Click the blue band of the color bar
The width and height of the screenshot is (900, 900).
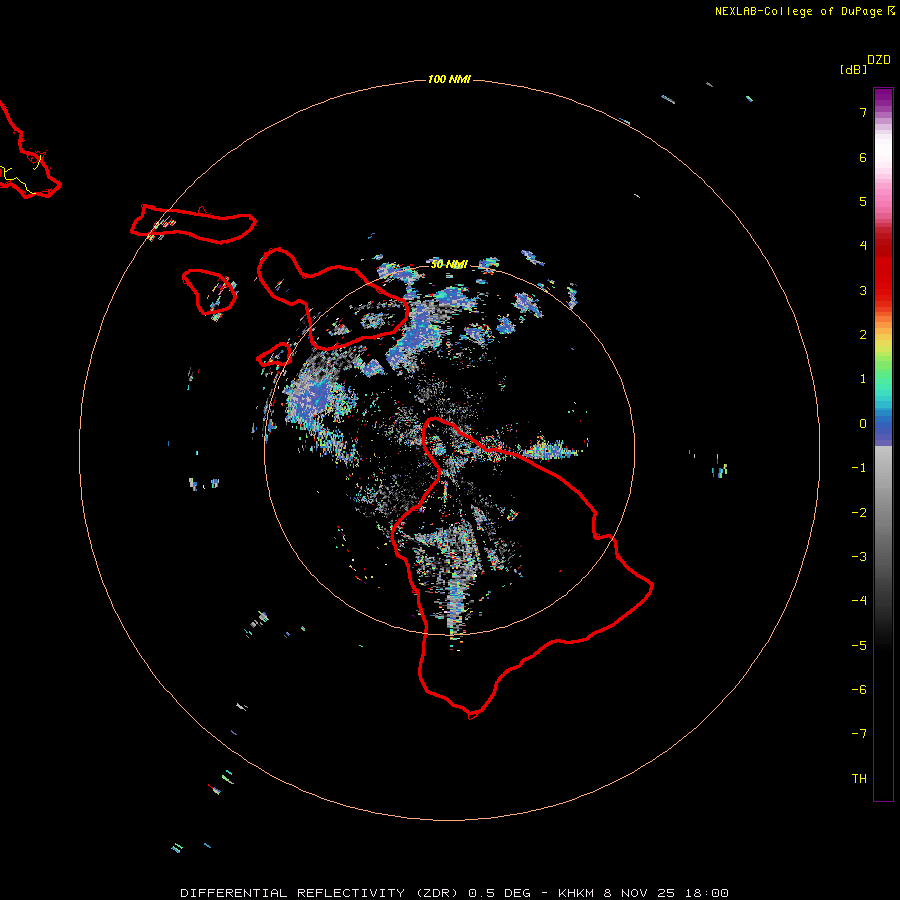[883, 428]
